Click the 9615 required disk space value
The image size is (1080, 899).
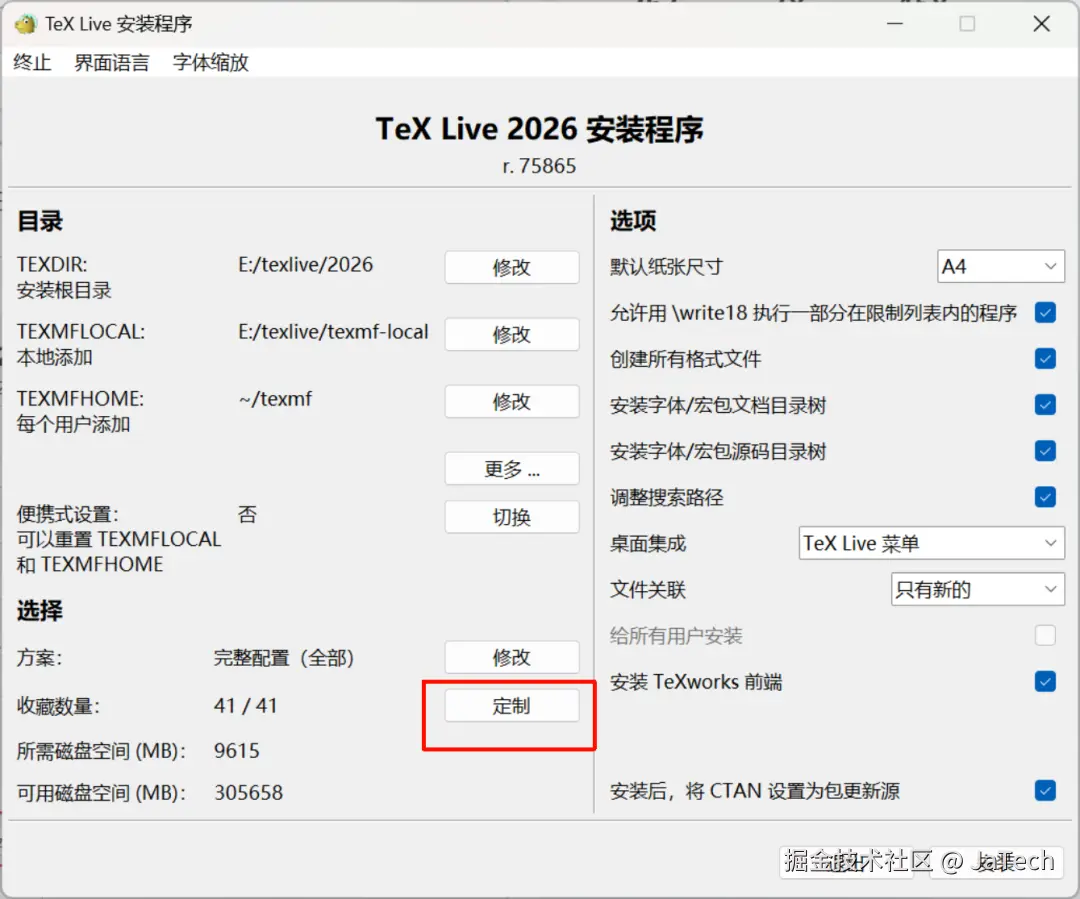(x=237, y=751)
